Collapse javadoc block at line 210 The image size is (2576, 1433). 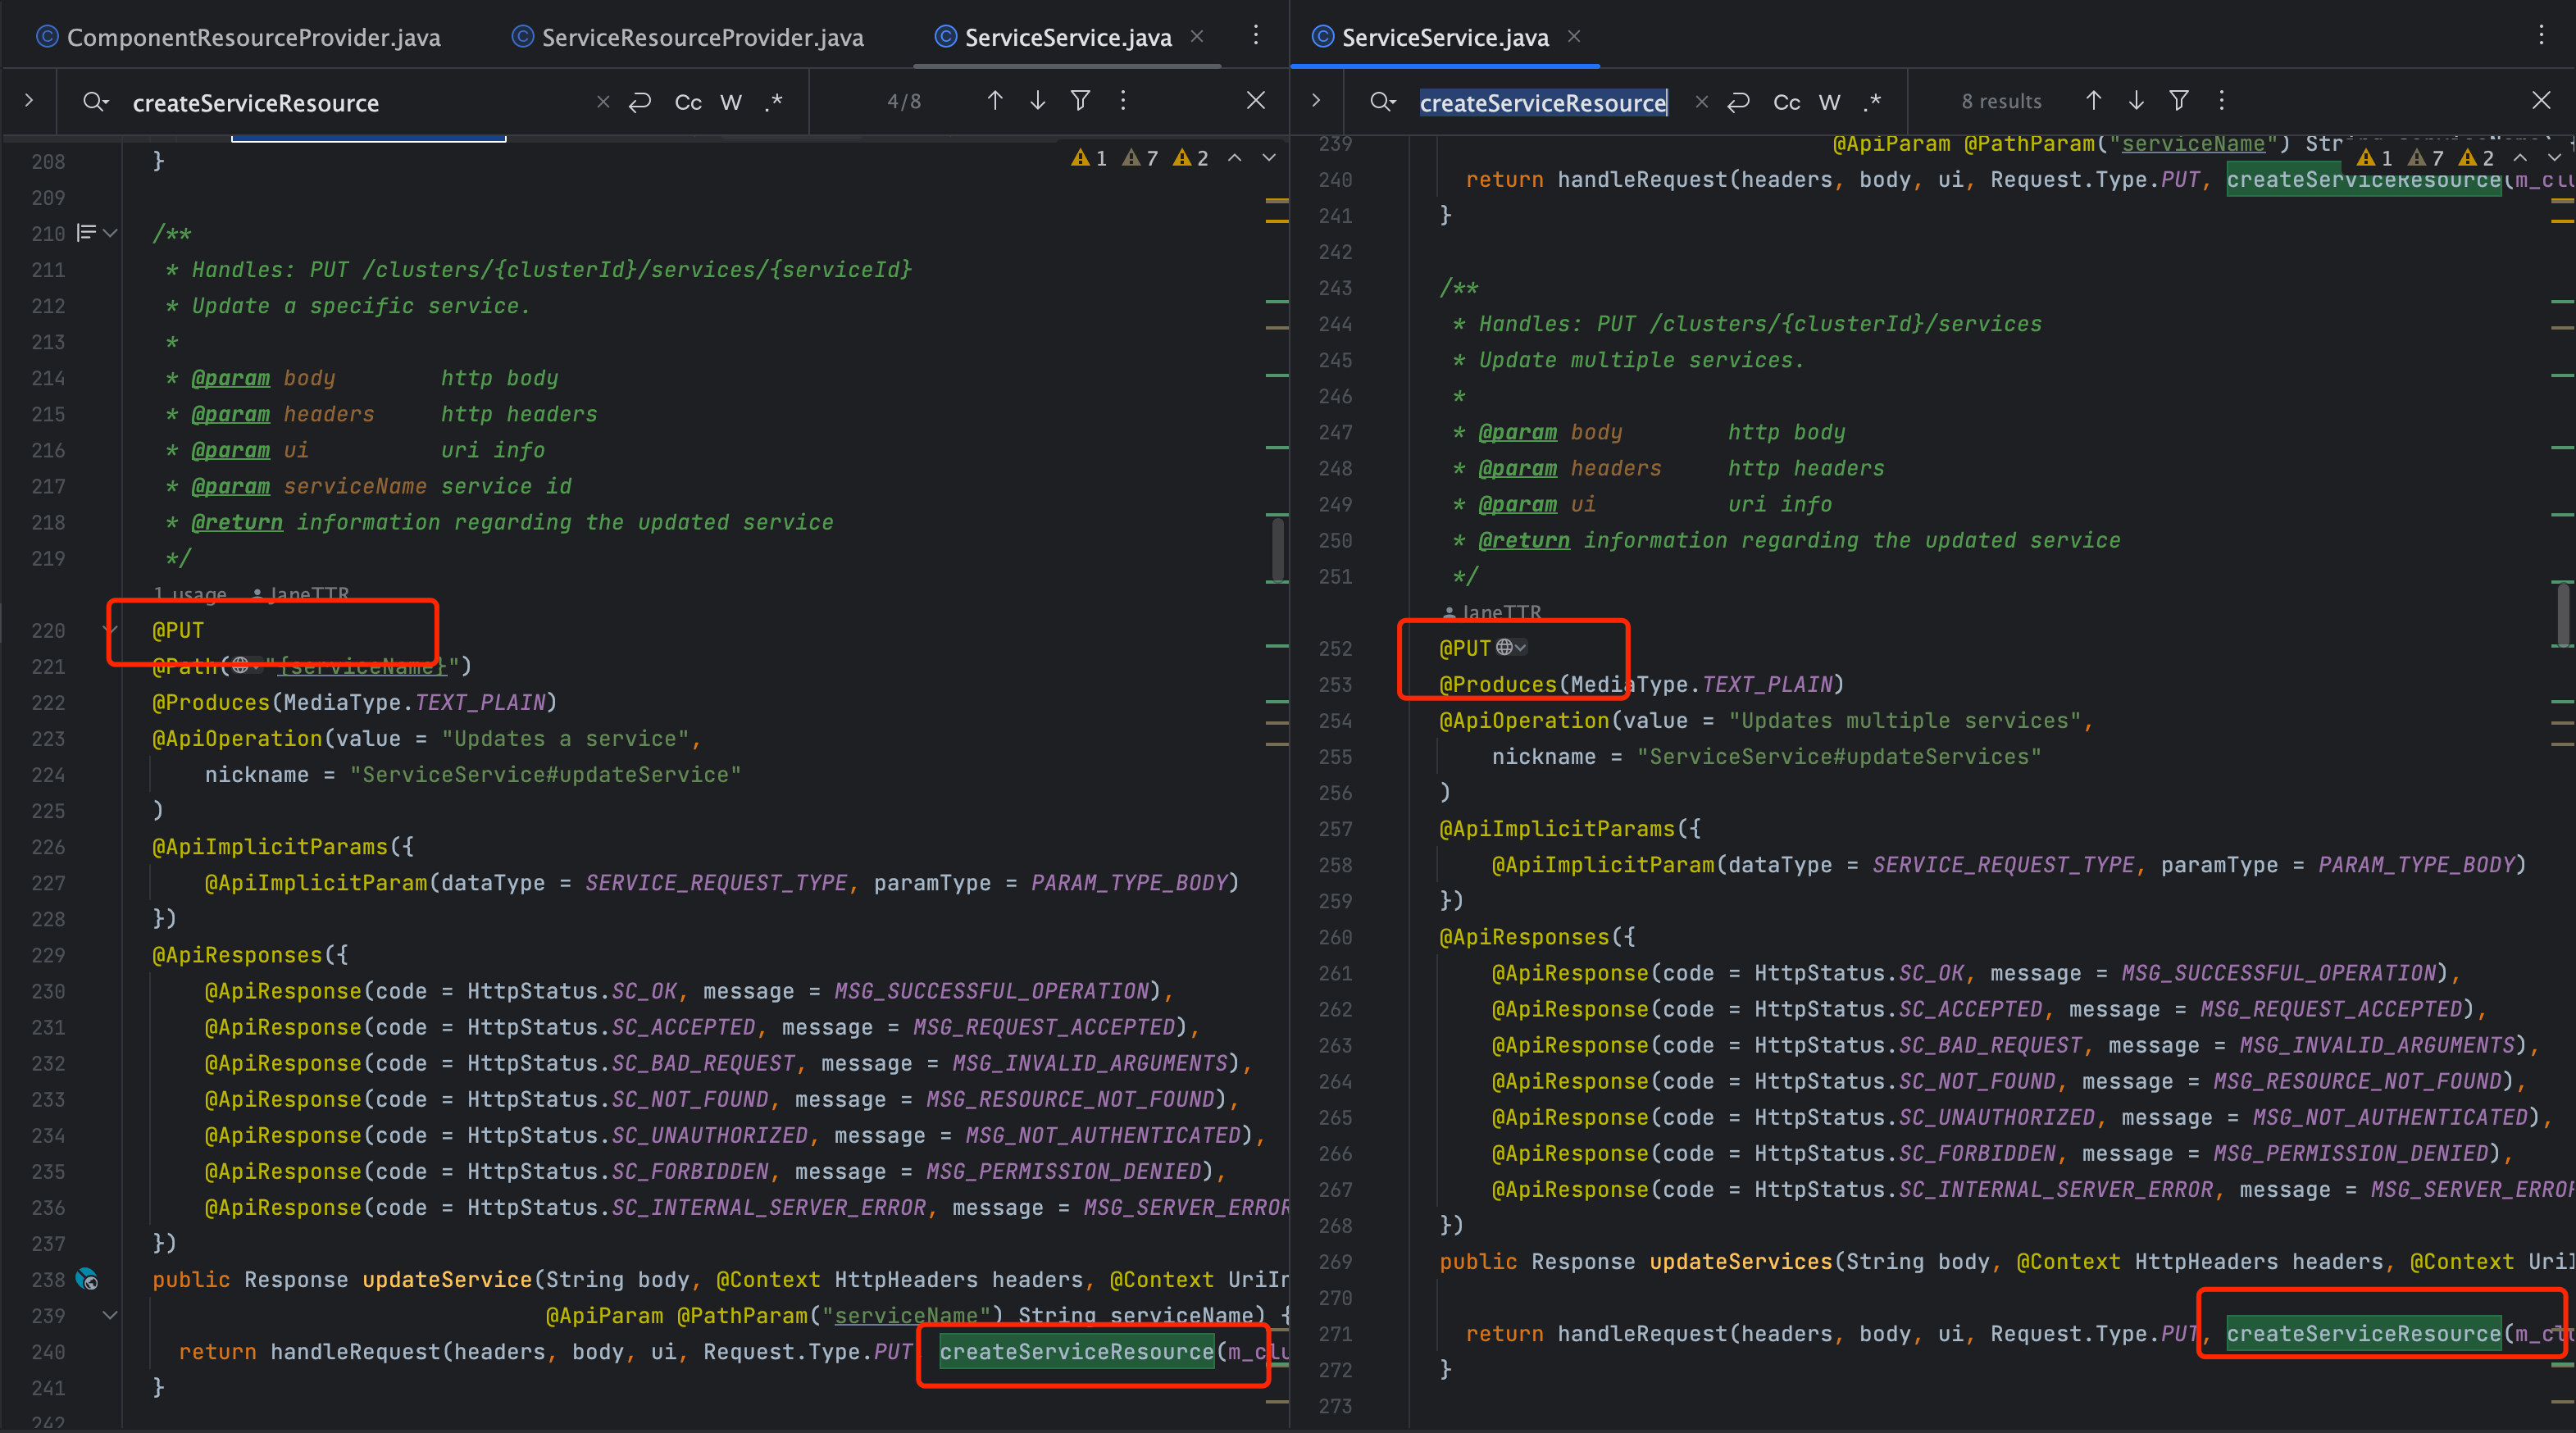(x=111, y=233)
